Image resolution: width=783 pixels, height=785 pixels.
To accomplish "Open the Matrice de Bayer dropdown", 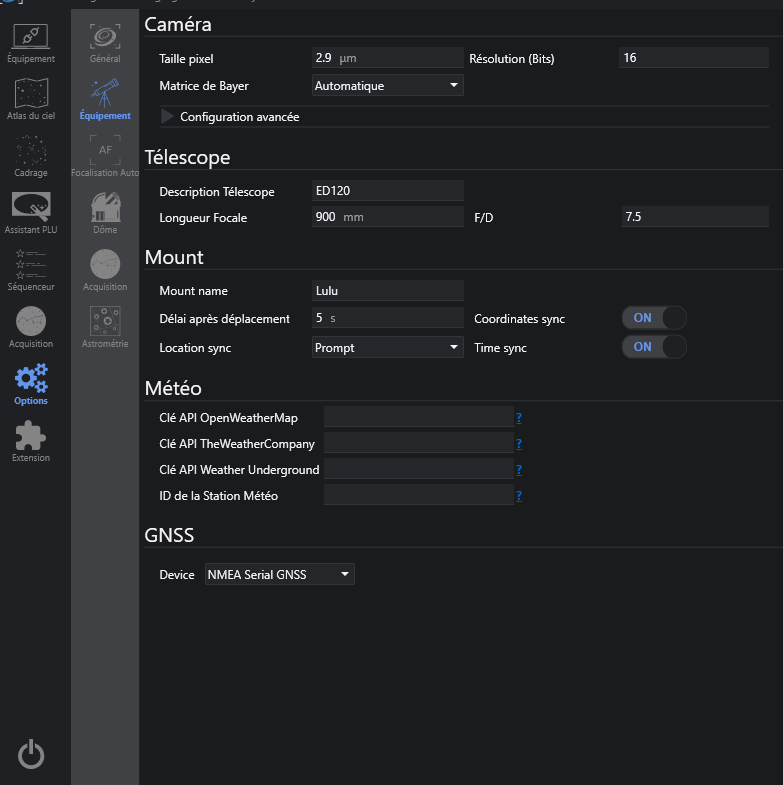I will (x=387, y=86).
